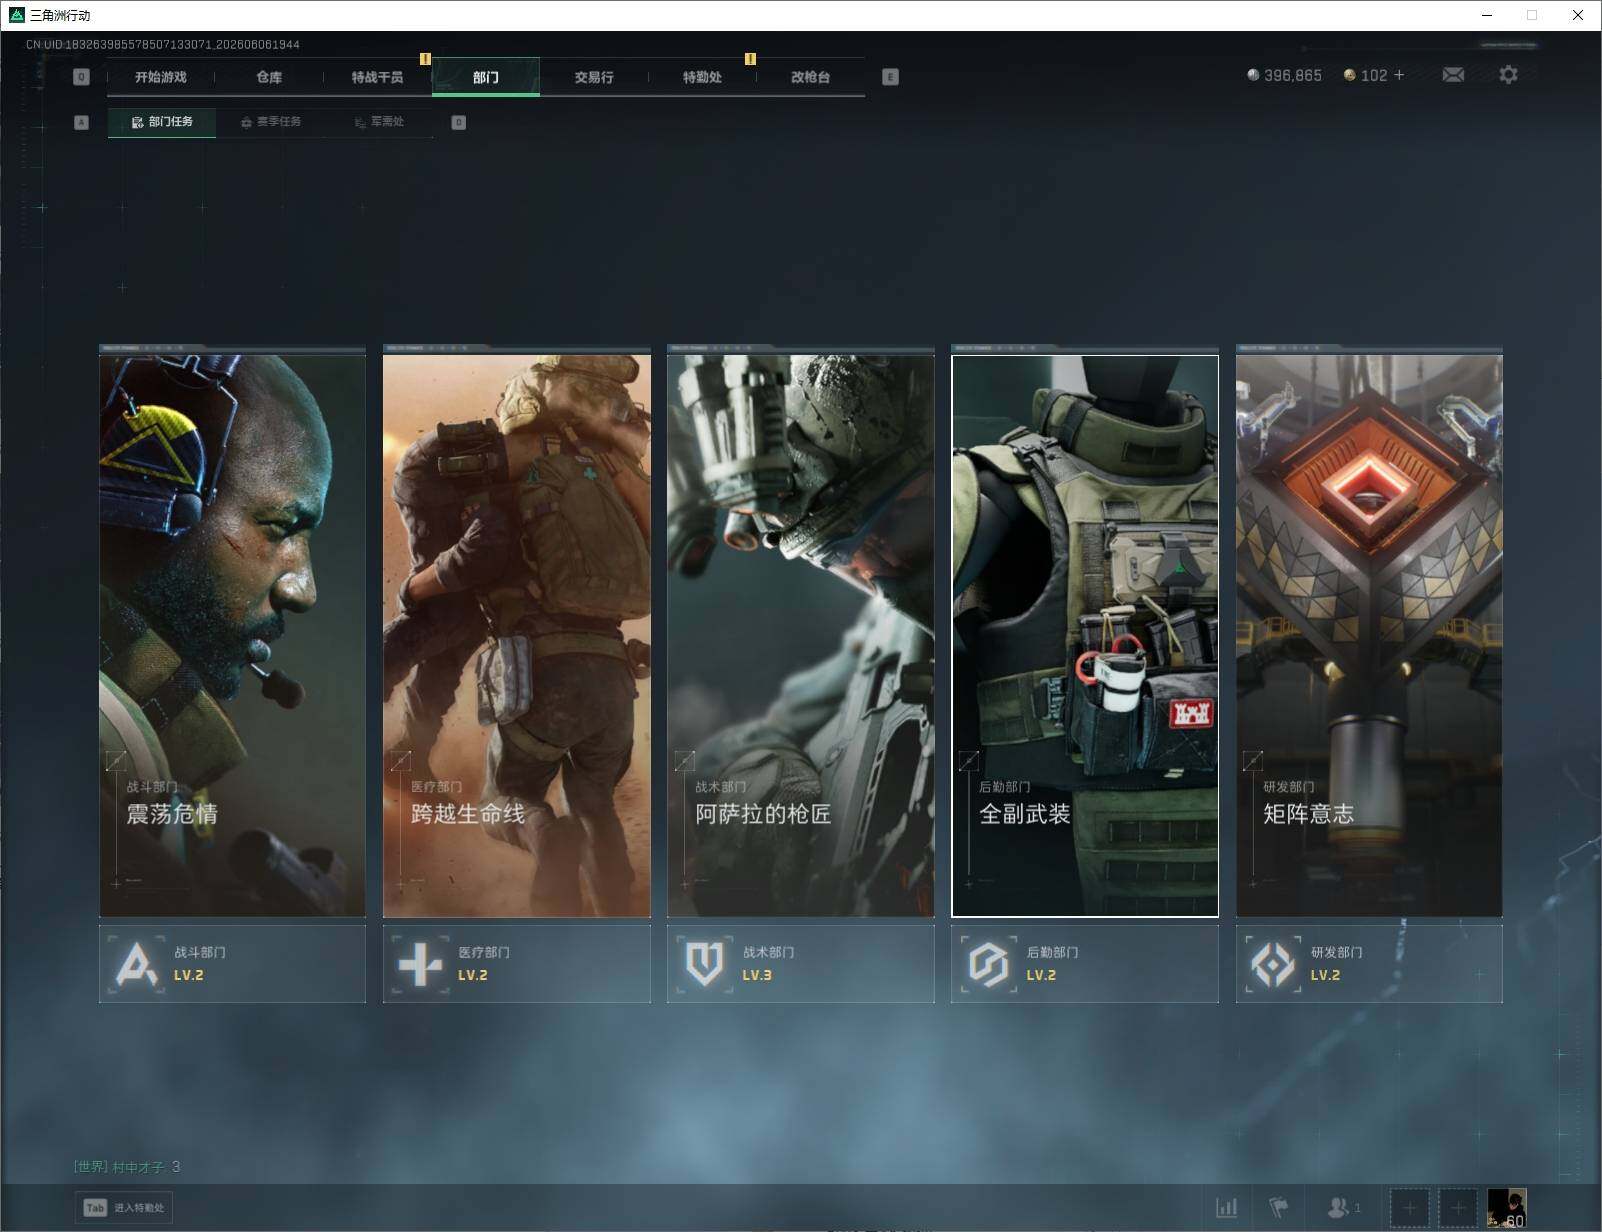1602x1232 pixels.
Task: Click the 医疗部门 LV.2 panel
Action: pyautogui.click(x=516, y=964)
